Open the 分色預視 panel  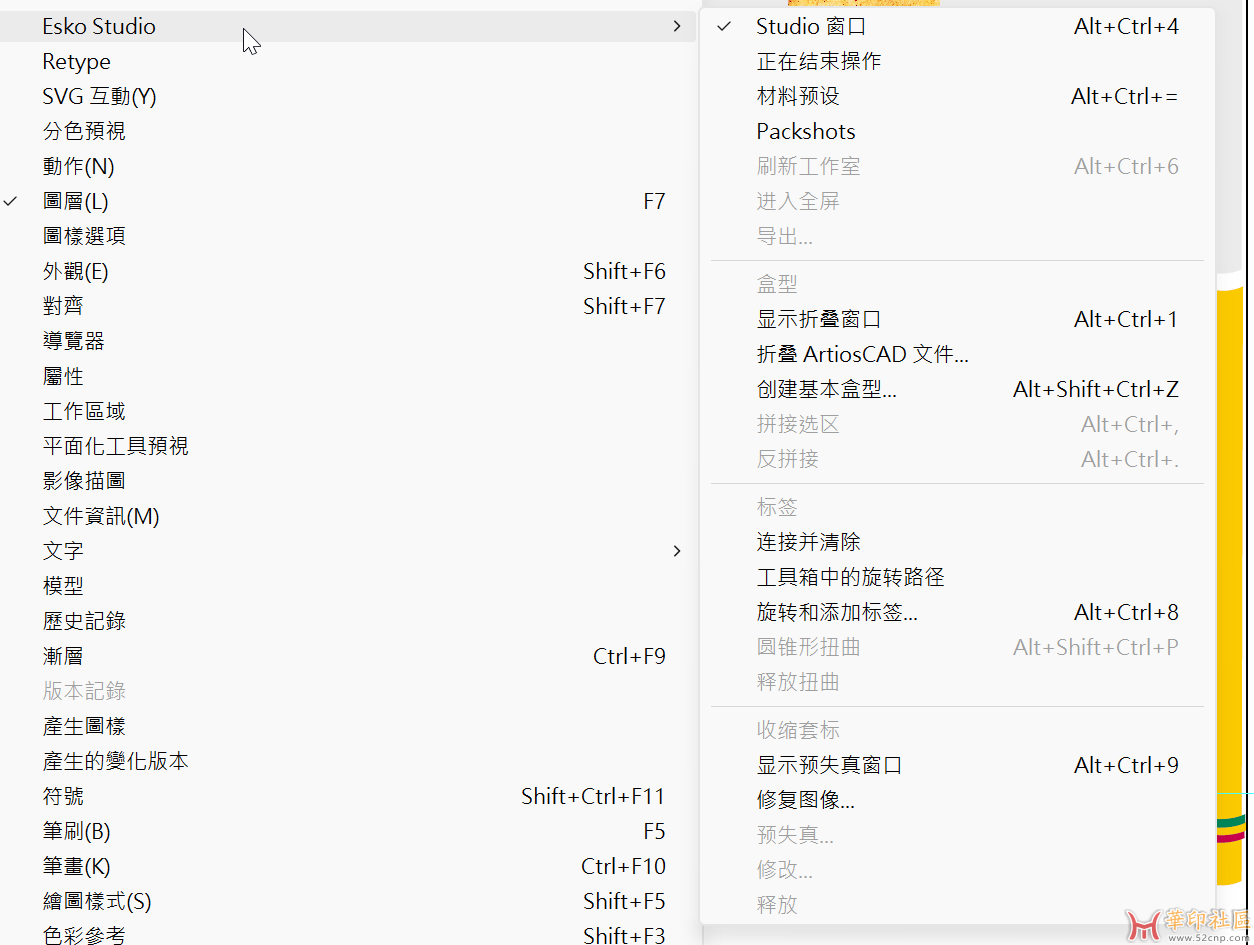pyautogui.click(x=84, y=132)
